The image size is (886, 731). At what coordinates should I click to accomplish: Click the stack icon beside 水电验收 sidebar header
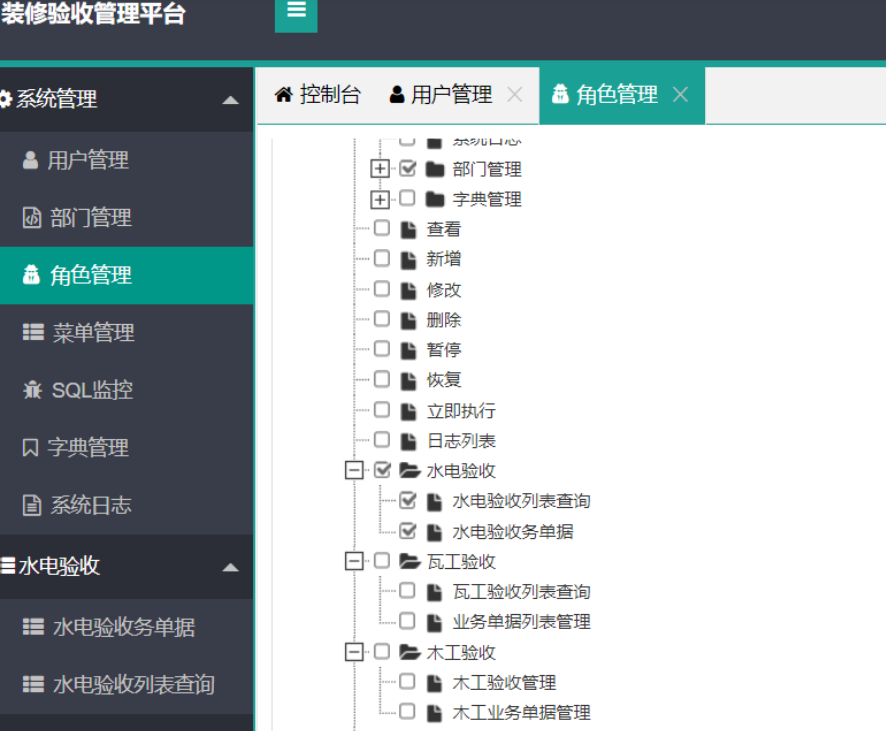point(8,566)
